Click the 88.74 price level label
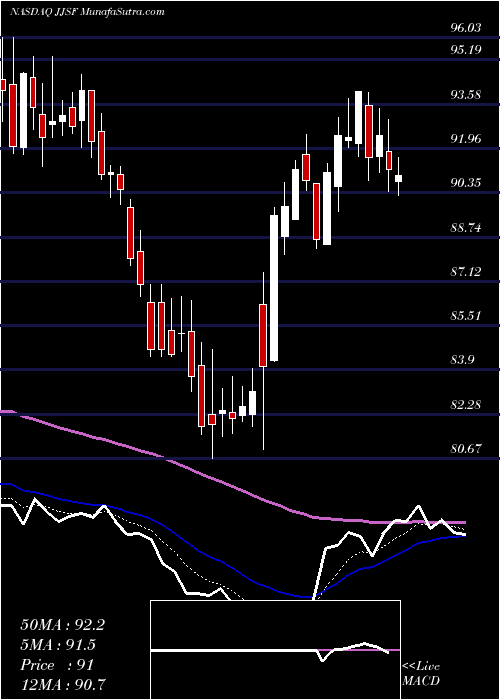 coord(466,227)
